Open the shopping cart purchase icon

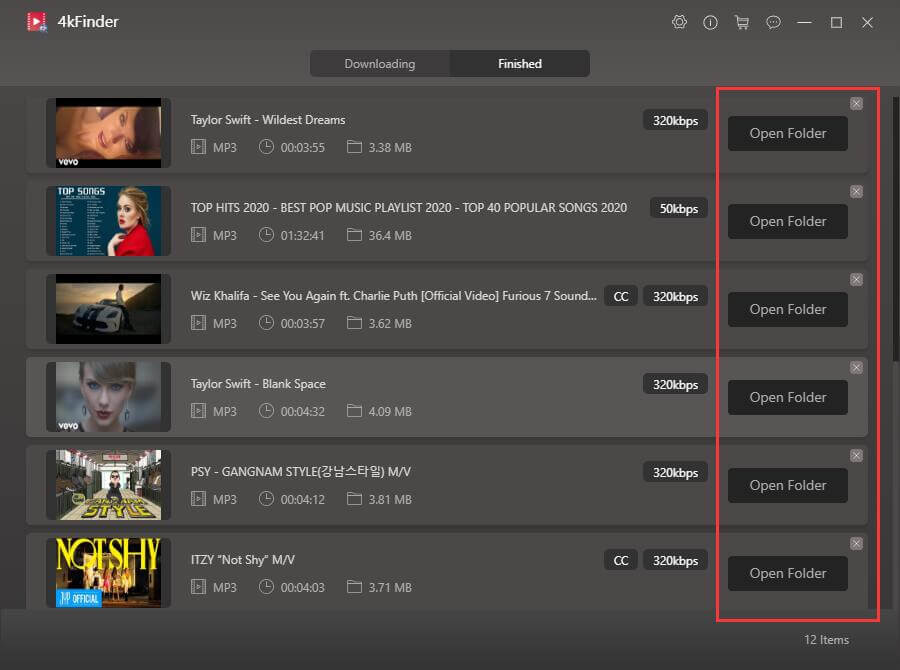[x=742, y=22]
